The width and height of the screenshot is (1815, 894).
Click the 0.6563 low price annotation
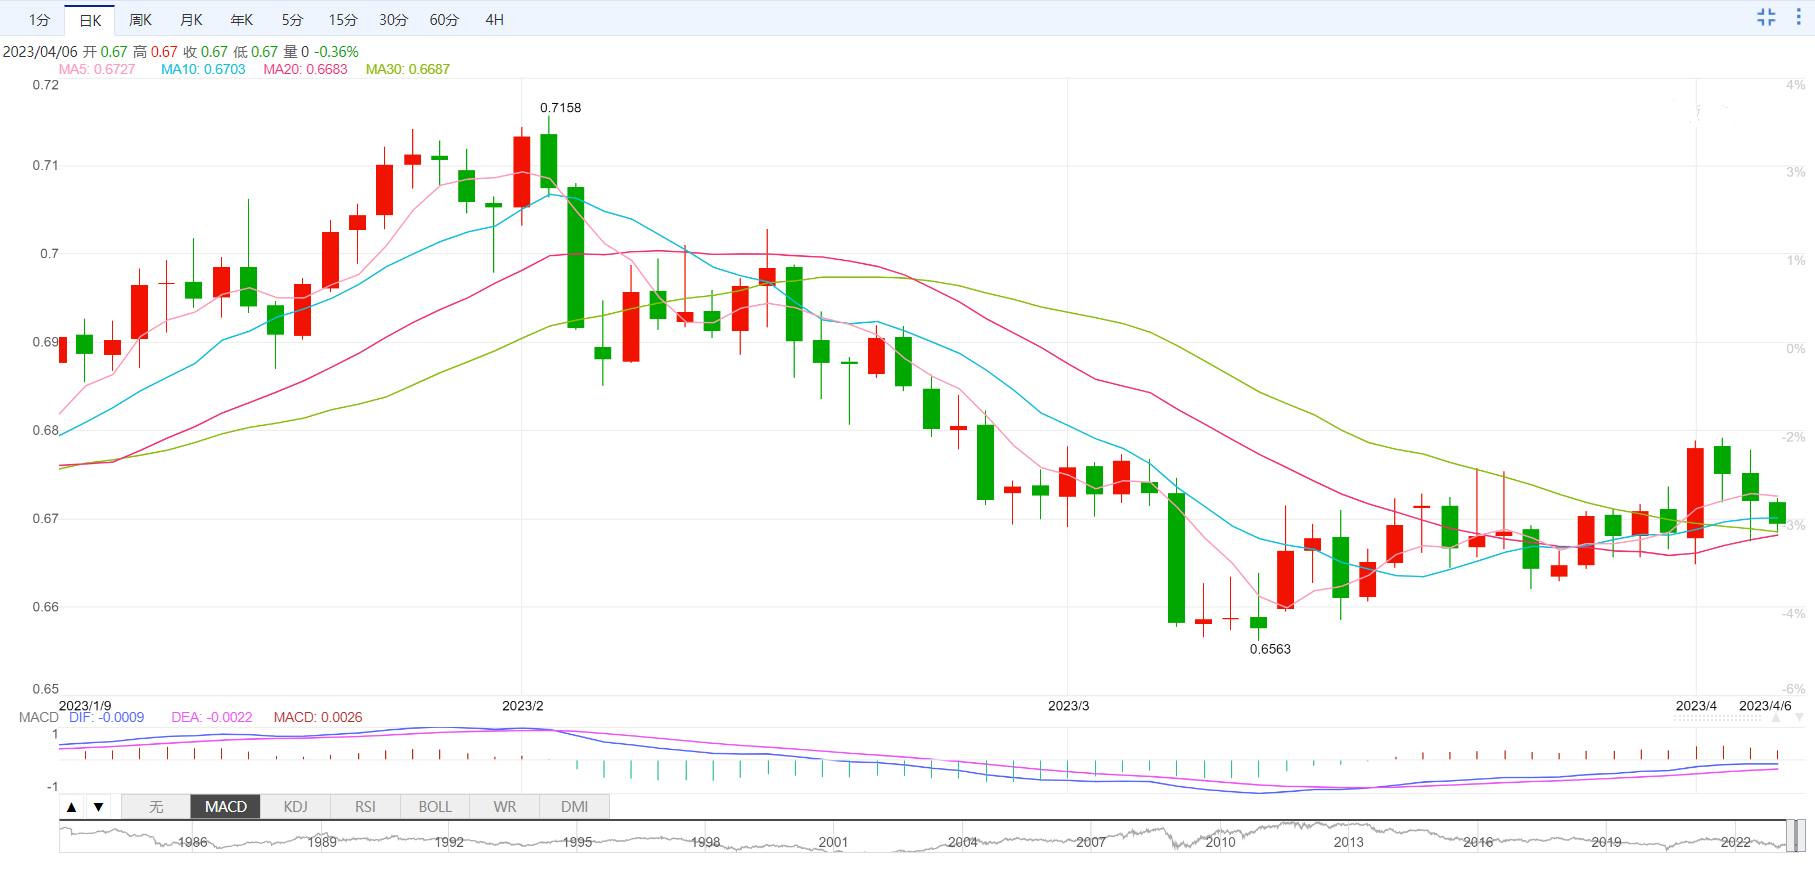coord(1270,649)
